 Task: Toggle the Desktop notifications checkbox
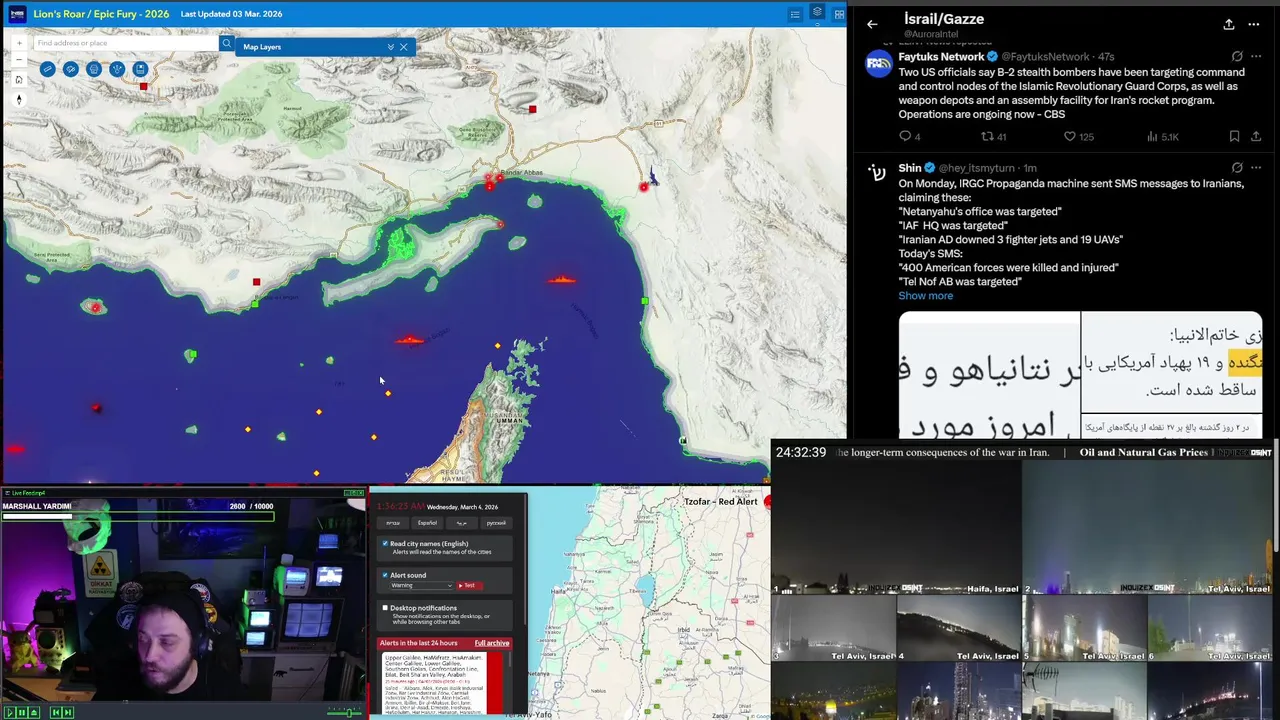[x=385, y=607]
